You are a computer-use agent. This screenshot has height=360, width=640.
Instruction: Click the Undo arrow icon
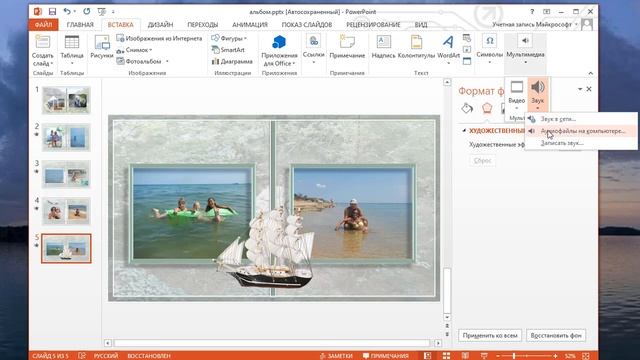coord(67,11)
